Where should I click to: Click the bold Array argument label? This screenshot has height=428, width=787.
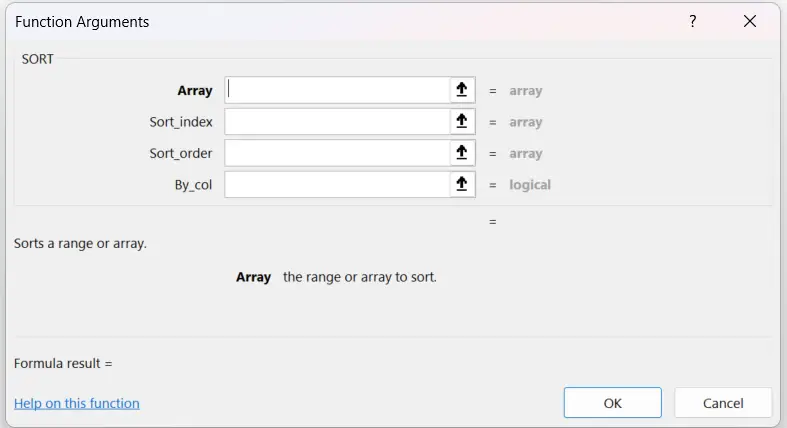coord(195,91)
